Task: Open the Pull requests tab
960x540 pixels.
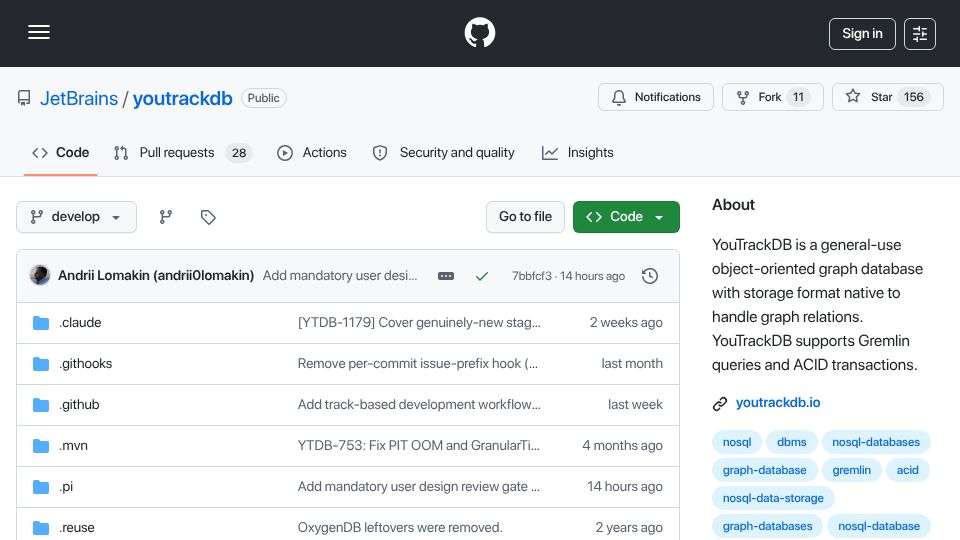Action: pyautogui.click(x=183, y=152)
